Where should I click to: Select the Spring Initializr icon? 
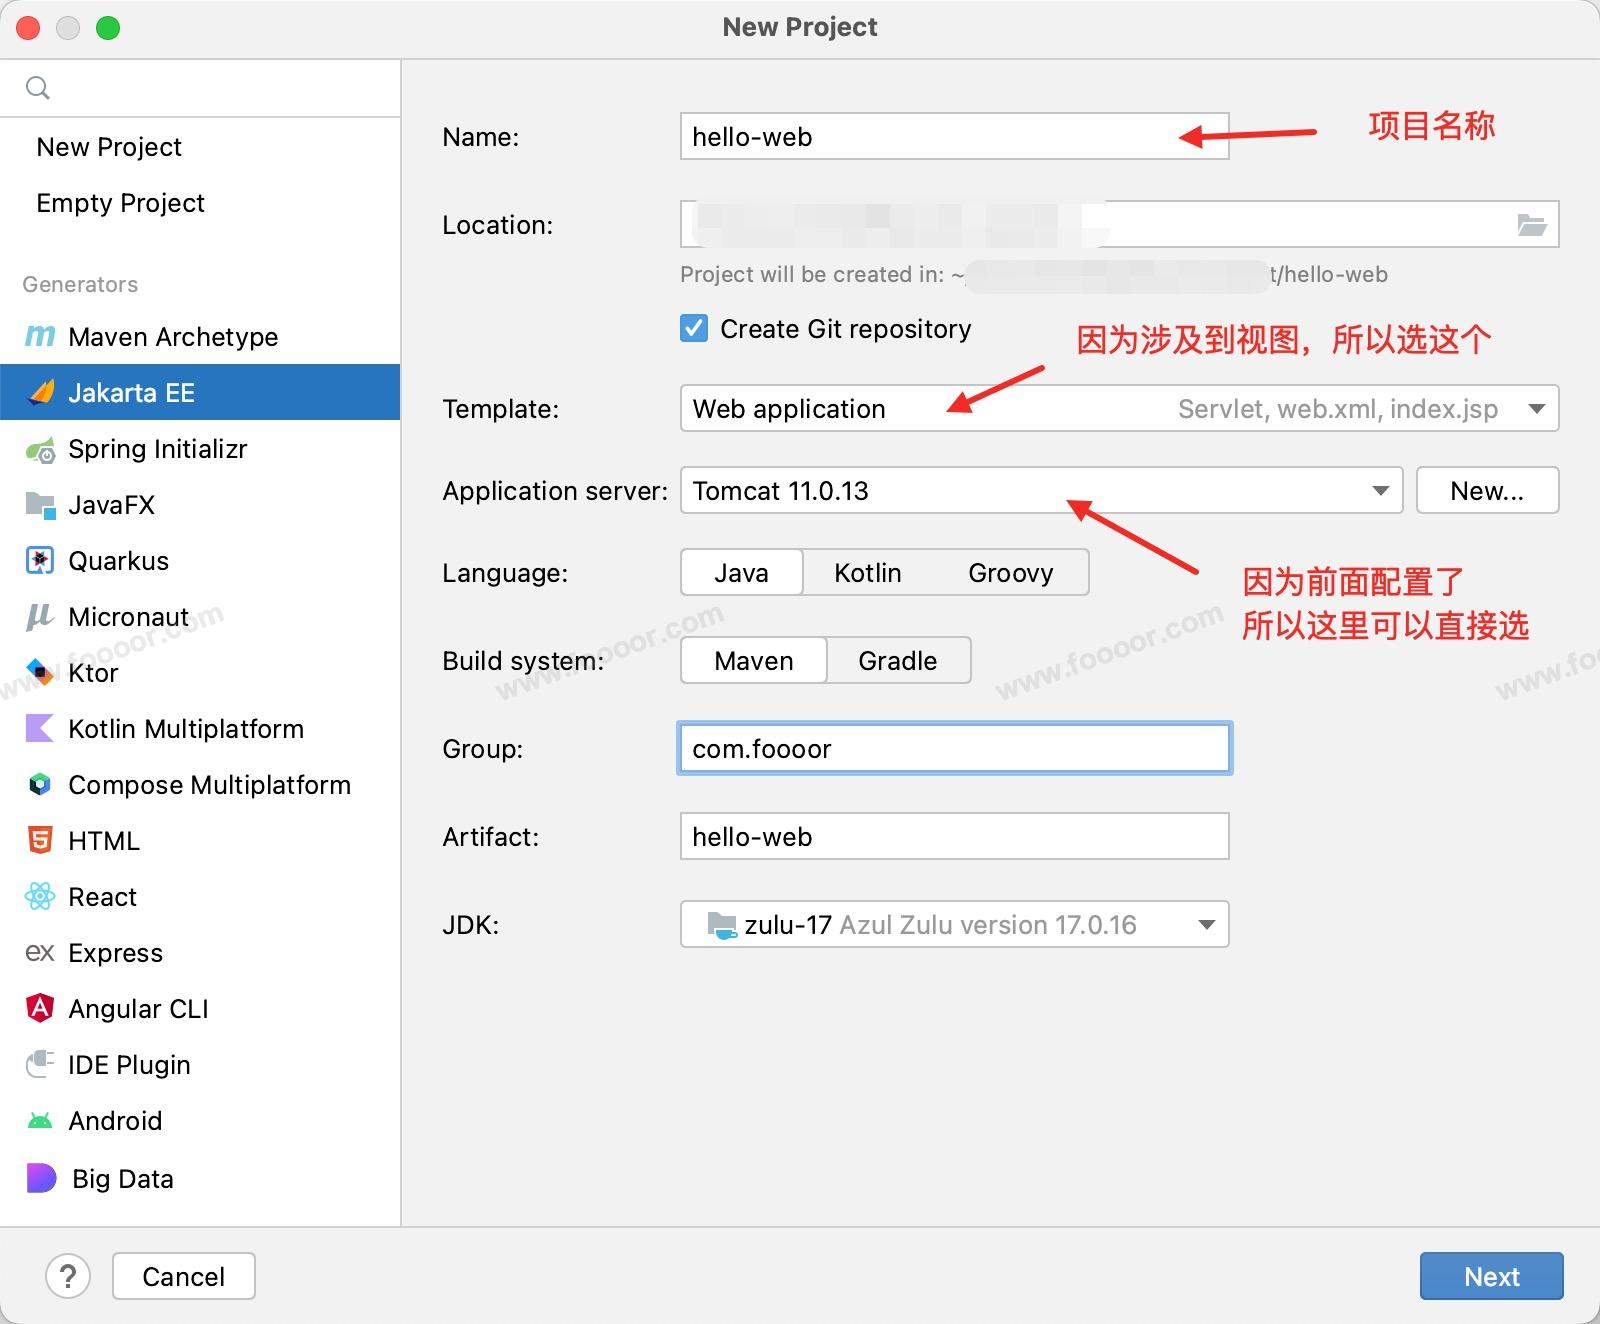[40, 450]
